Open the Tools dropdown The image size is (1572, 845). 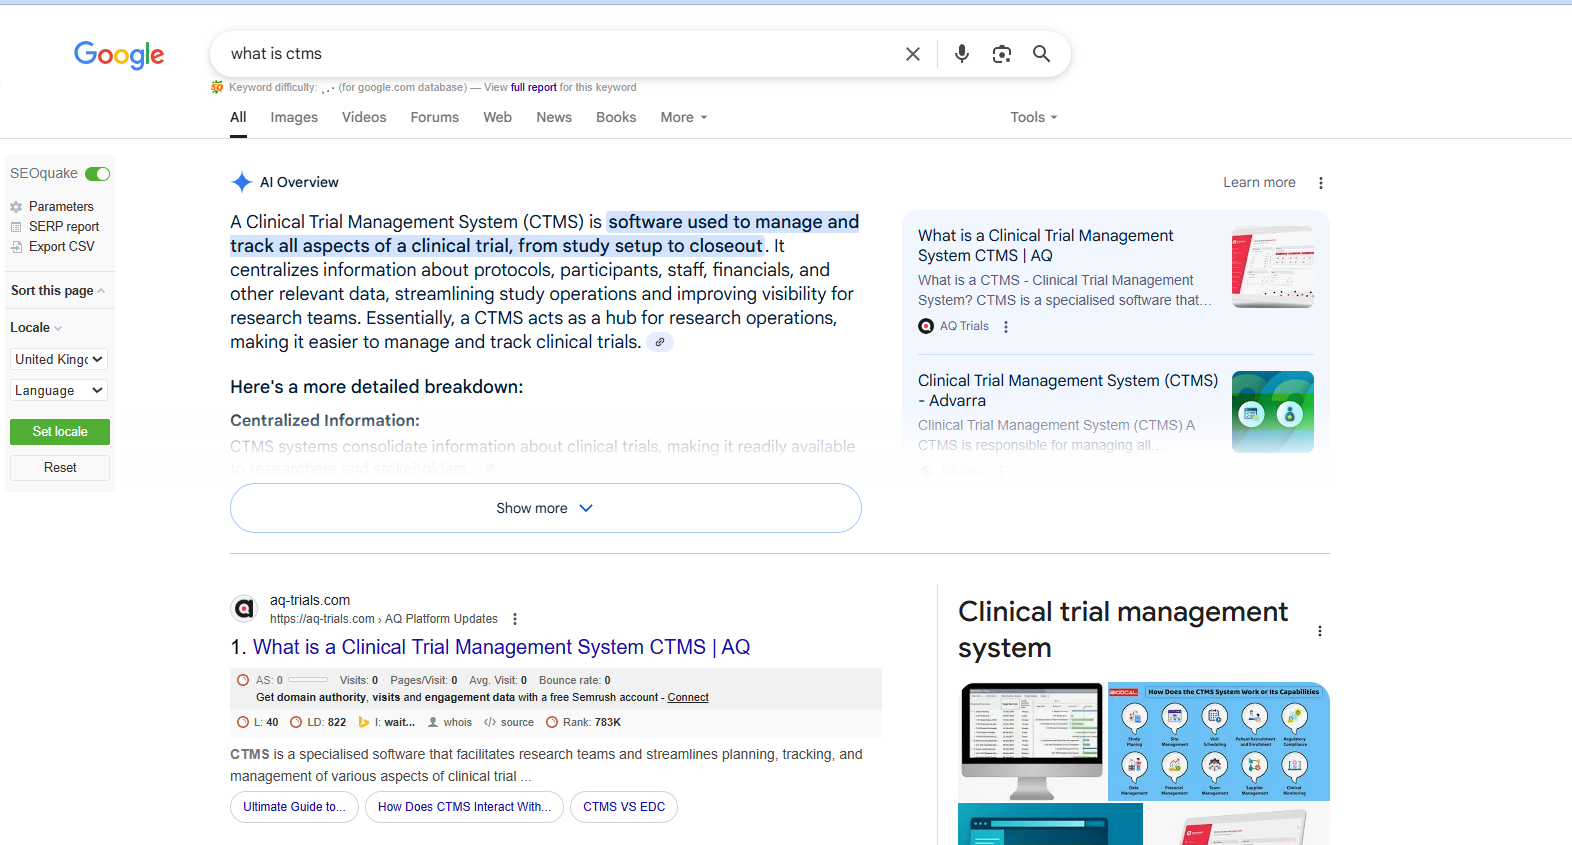(x=1034, y=118)
